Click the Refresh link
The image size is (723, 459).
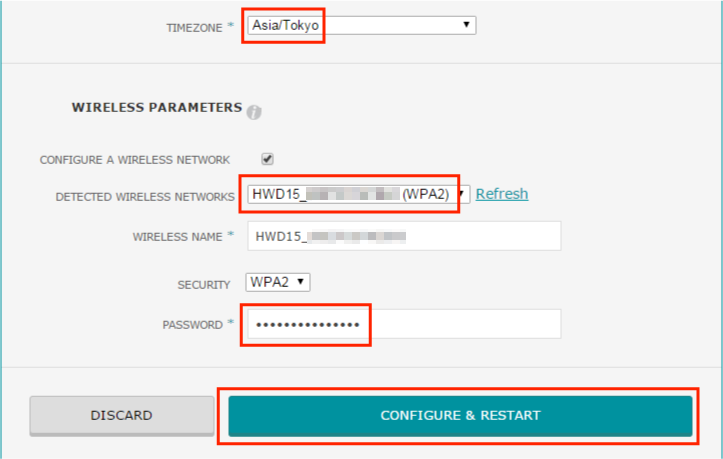pos(502,194)
